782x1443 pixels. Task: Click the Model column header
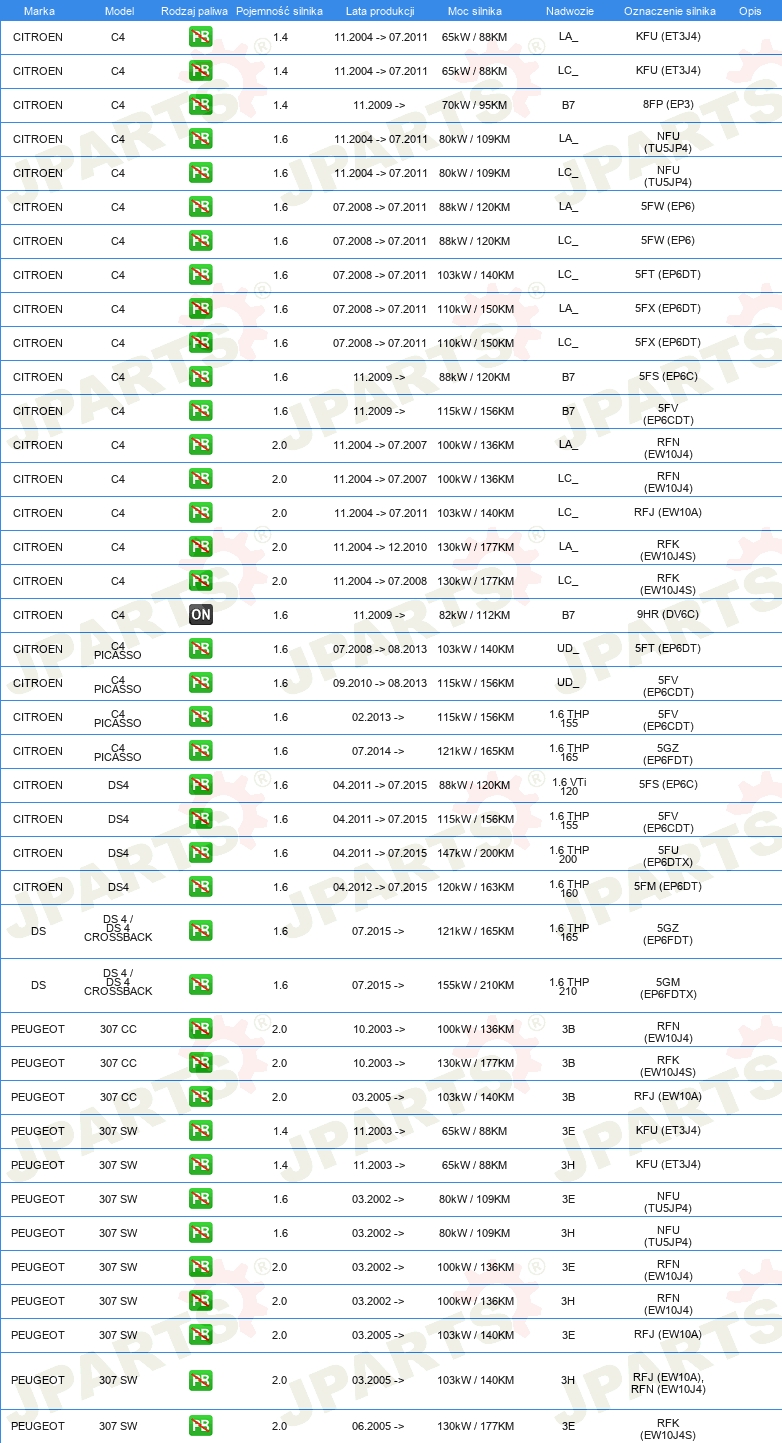(x=119, y=11)
